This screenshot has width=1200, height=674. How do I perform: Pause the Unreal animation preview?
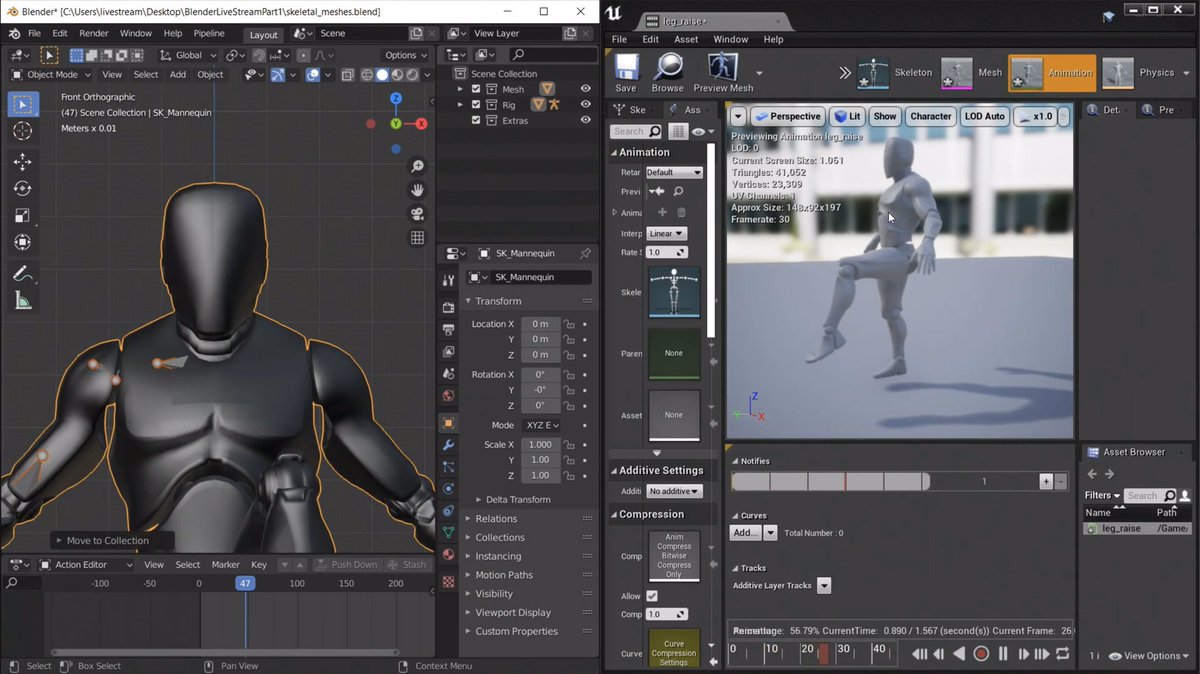click(1003, 654)
